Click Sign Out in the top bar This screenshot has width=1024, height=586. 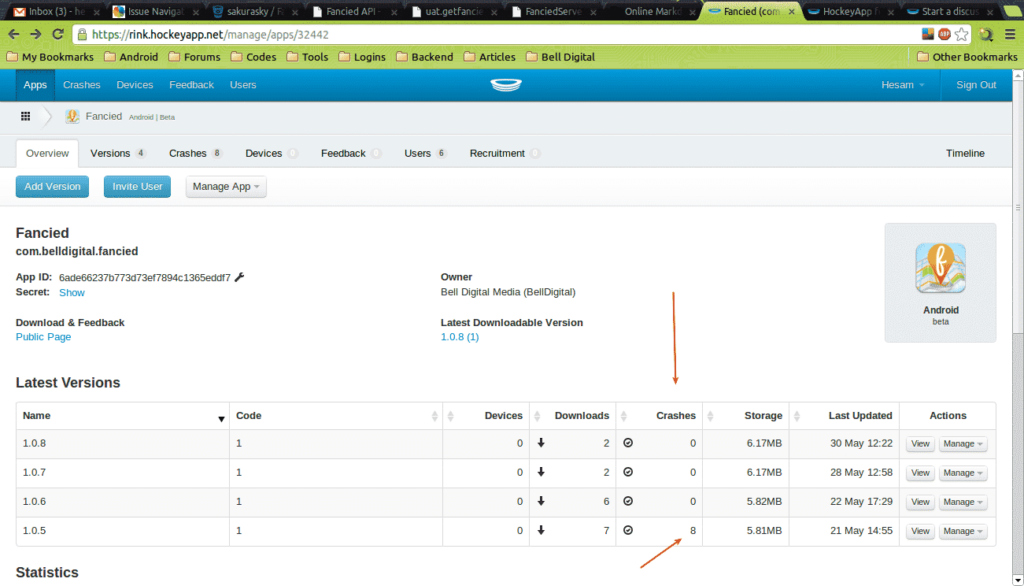click(x=976, y=85)
